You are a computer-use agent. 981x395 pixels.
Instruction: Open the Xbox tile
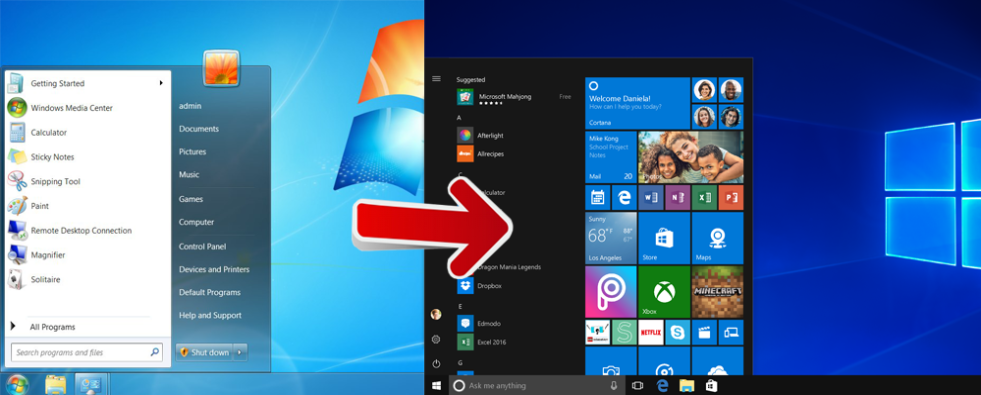(664, 292)
